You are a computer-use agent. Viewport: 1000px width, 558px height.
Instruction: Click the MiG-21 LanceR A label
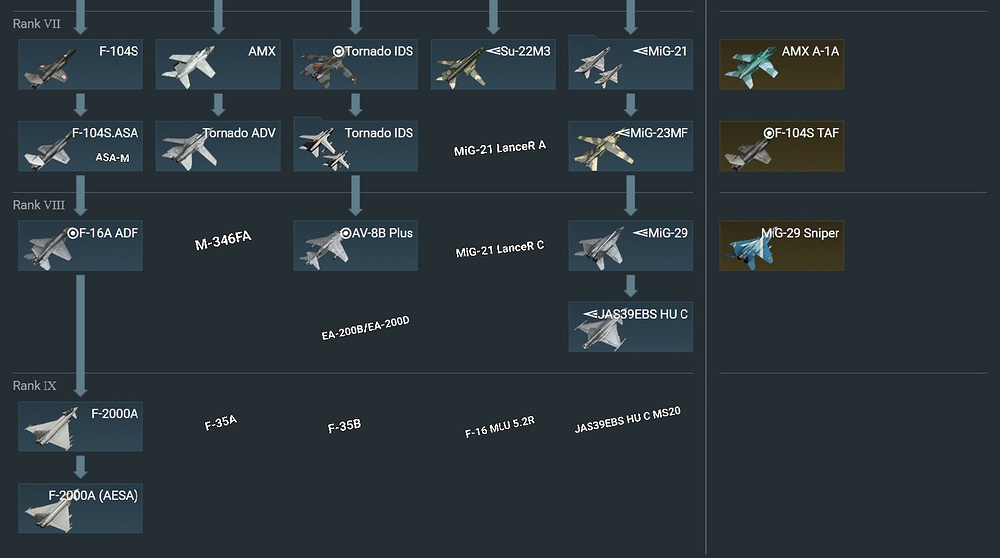[500, 148]
